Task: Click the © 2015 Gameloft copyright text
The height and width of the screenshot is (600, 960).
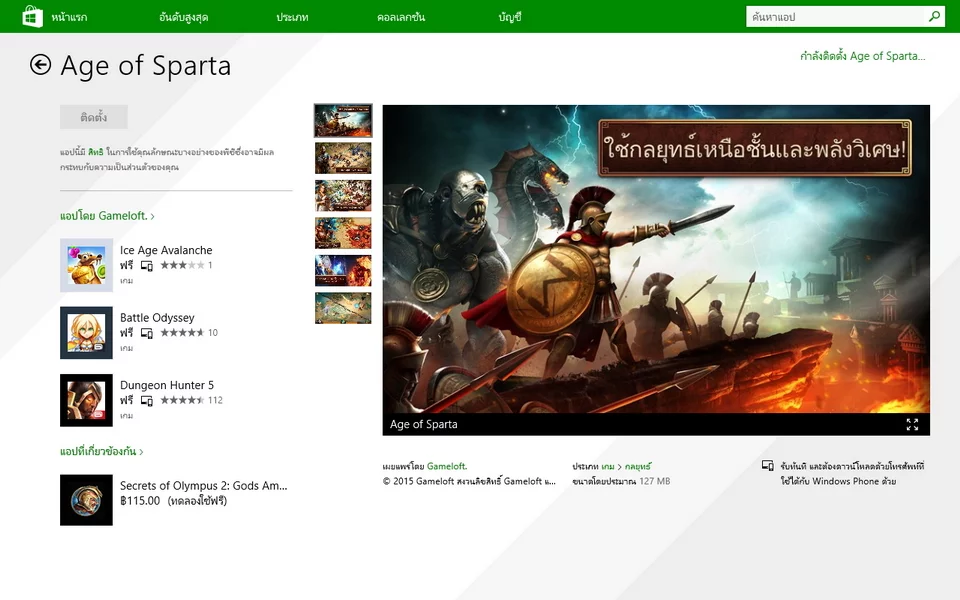Action: 469,481
